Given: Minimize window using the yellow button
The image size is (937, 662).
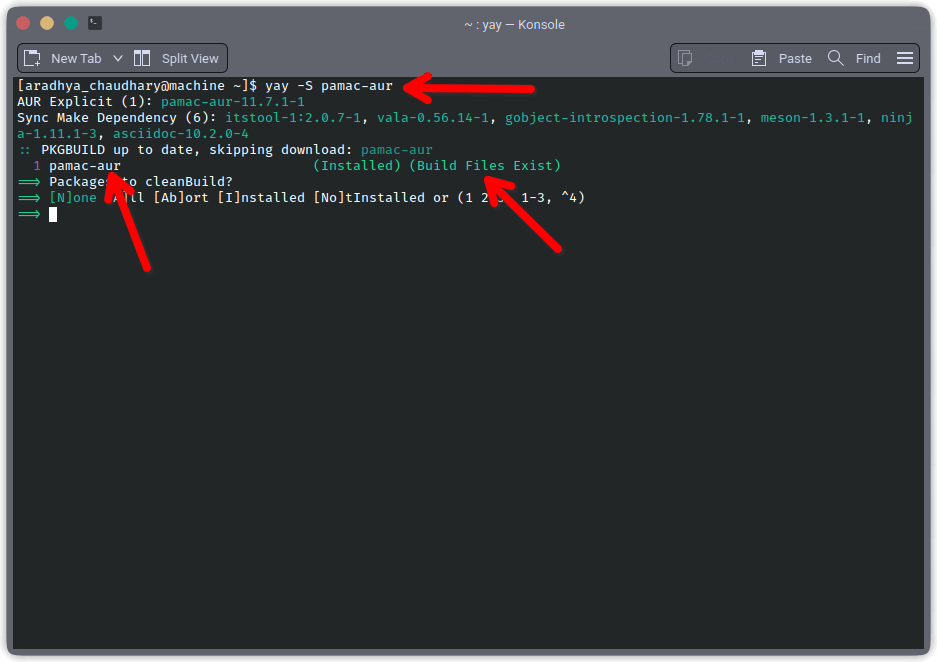Looking at the screenshot, I should (47, 23).
